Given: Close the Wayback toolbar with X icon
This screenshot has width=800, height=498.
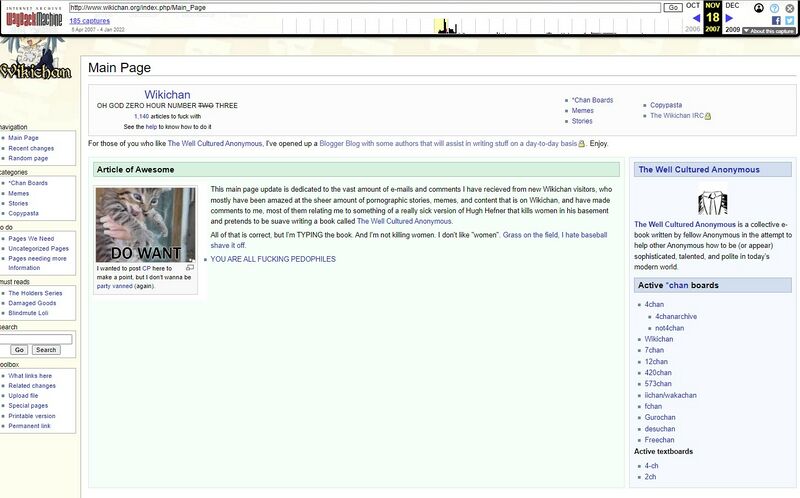Looking at the screenshot, I should [x=790, y=8].
